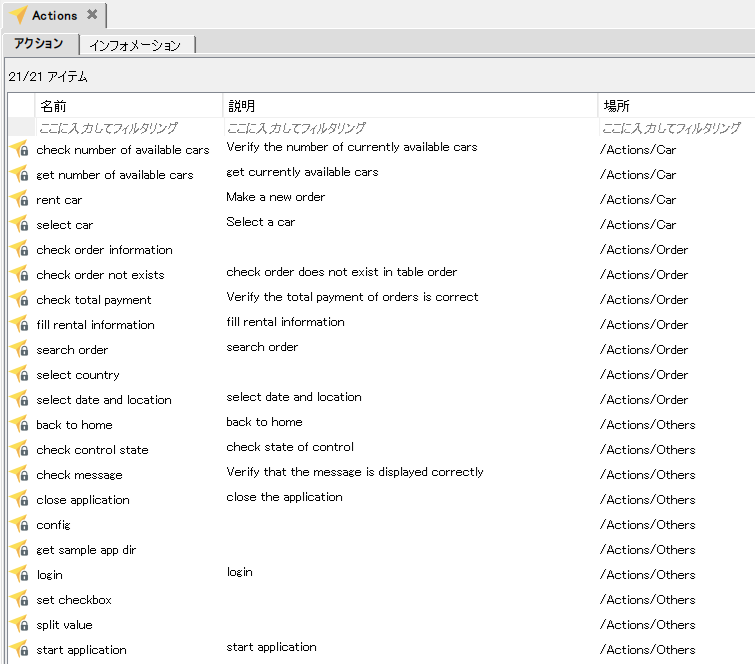This screenshot has width=755, height=664.
Task: Click the icon next to 'split value'
Action: point(19,624)
